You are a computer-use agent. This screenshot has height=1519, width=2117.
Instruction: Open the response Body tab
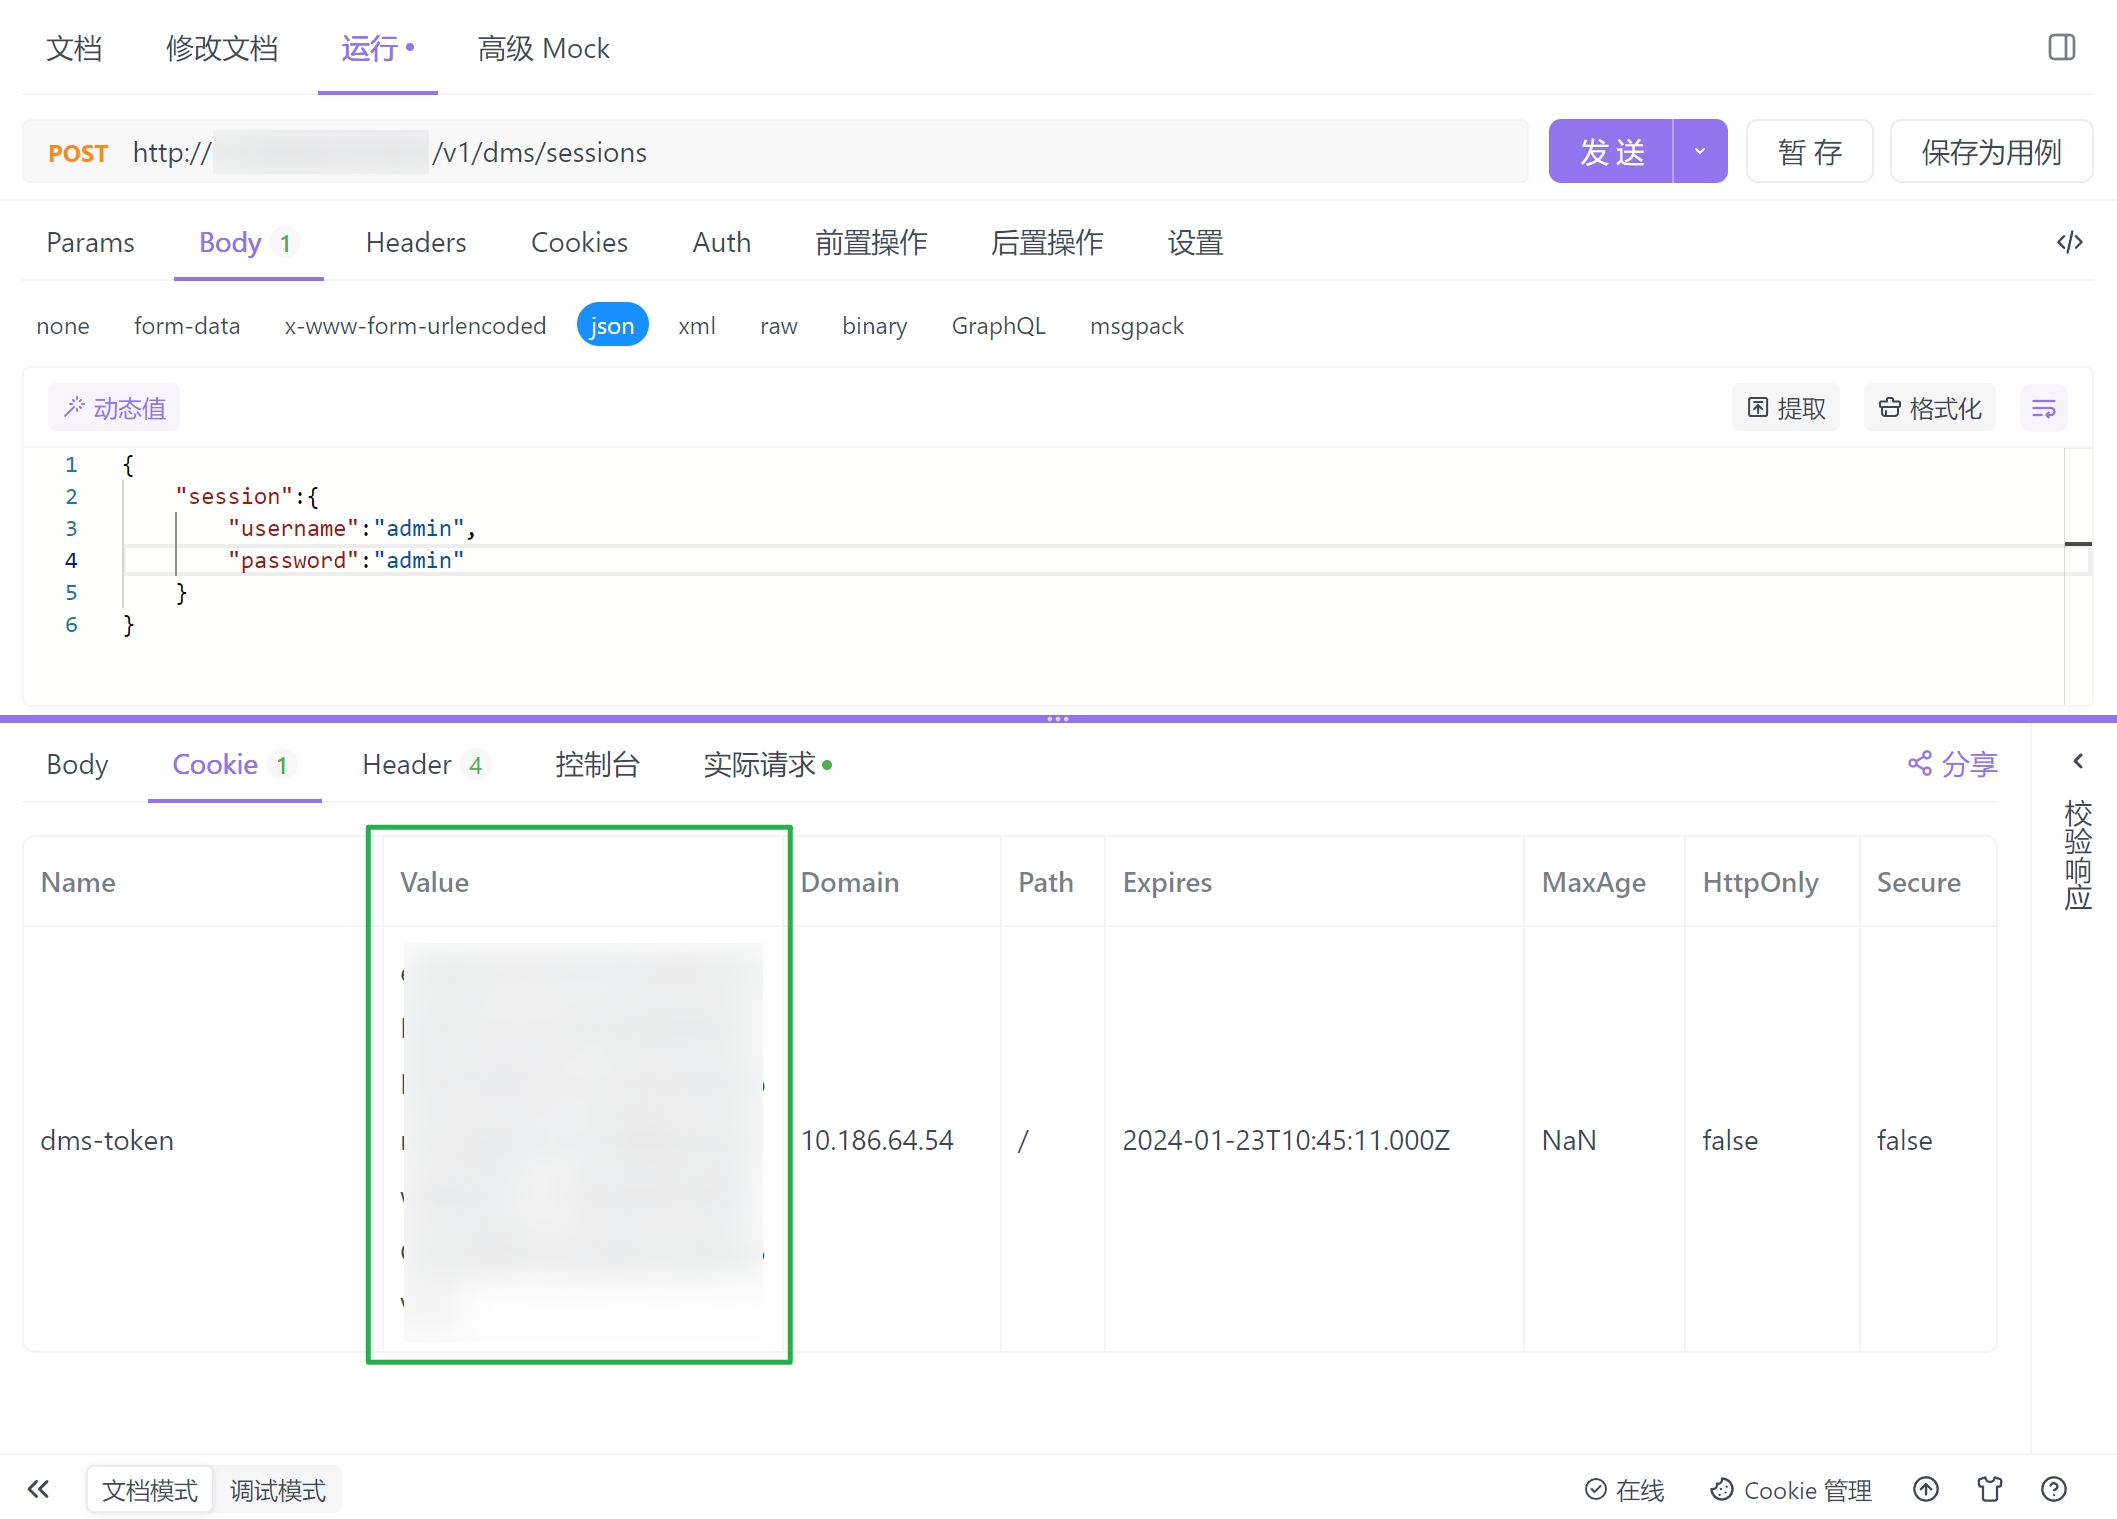click(x=77, y=765)
